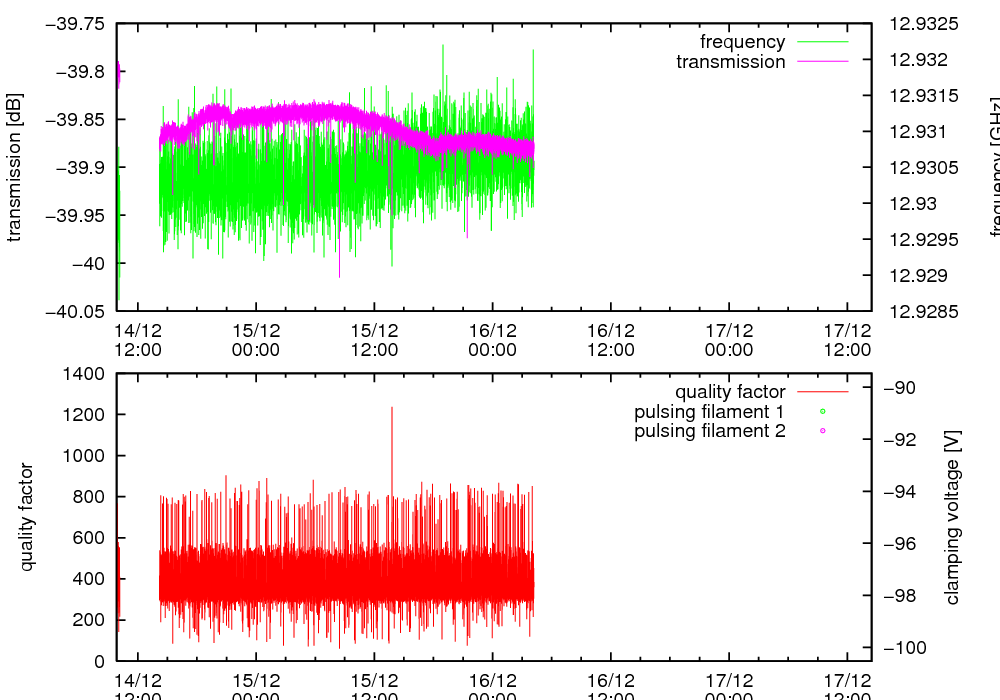This screenshot has height=700, width=1000.
Task: Click the 'frequency' legend text in top plot
Action: (x=742, y=42)
